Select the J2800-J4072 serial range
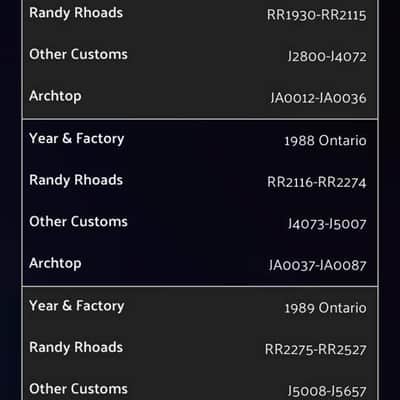 pos(327,56)
